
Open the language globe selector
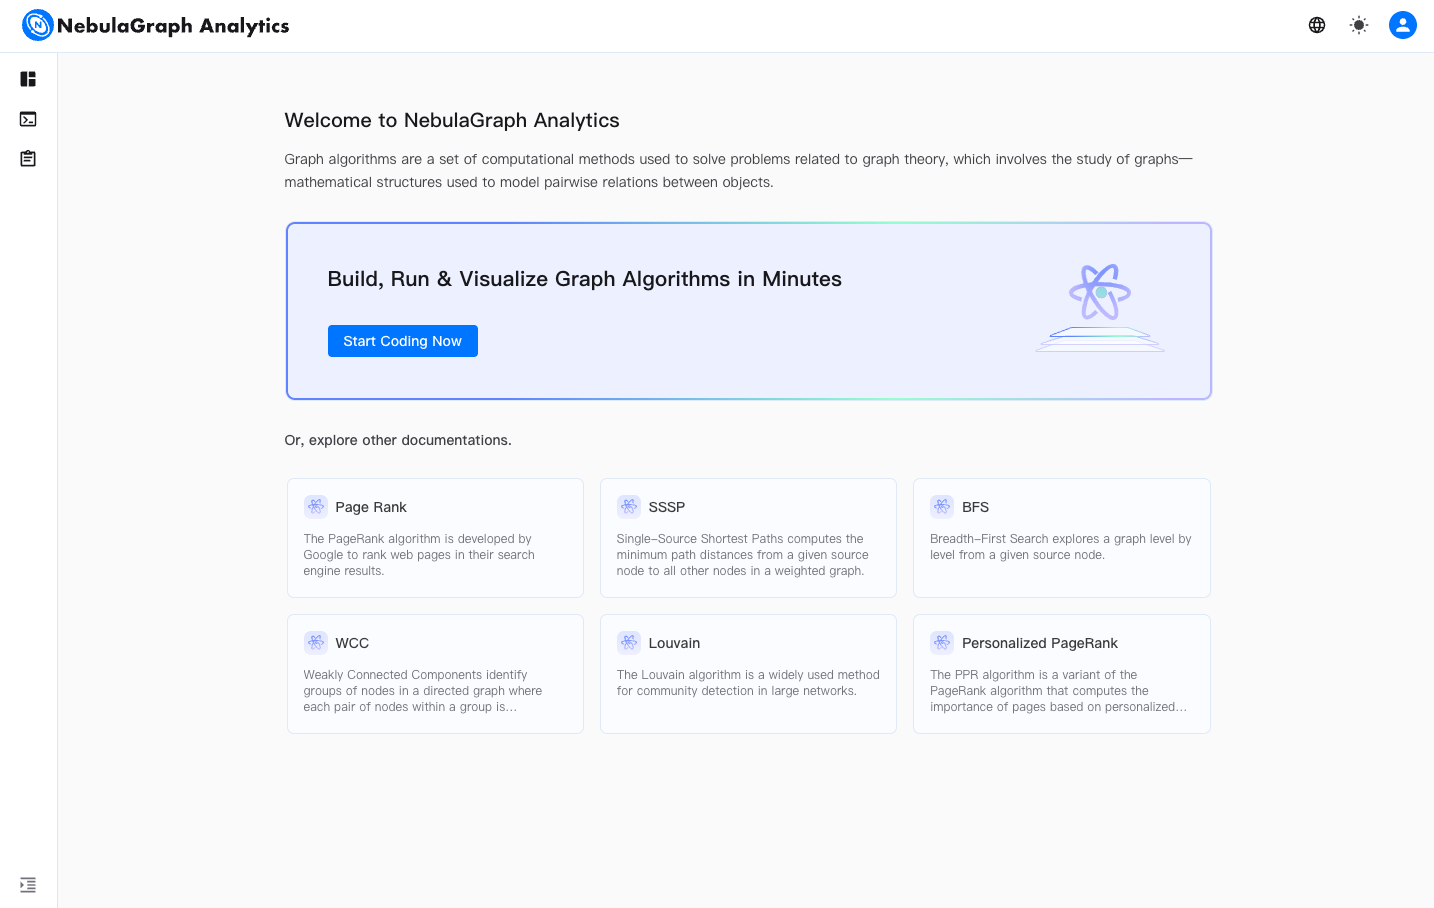pyautogui.click(x=1317, y=25)
